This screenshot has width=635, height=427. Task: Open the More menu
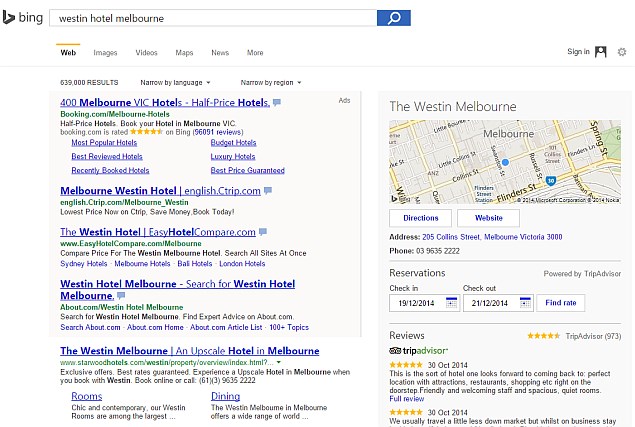click(x=255, y=53)
